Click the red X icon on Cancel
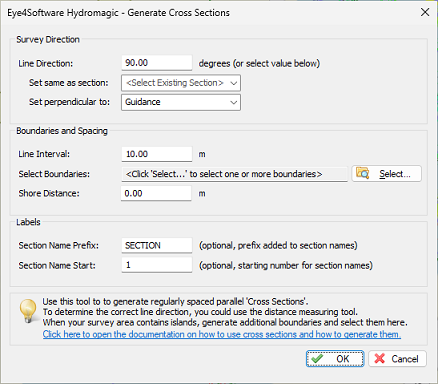 [x=379, y=359]
